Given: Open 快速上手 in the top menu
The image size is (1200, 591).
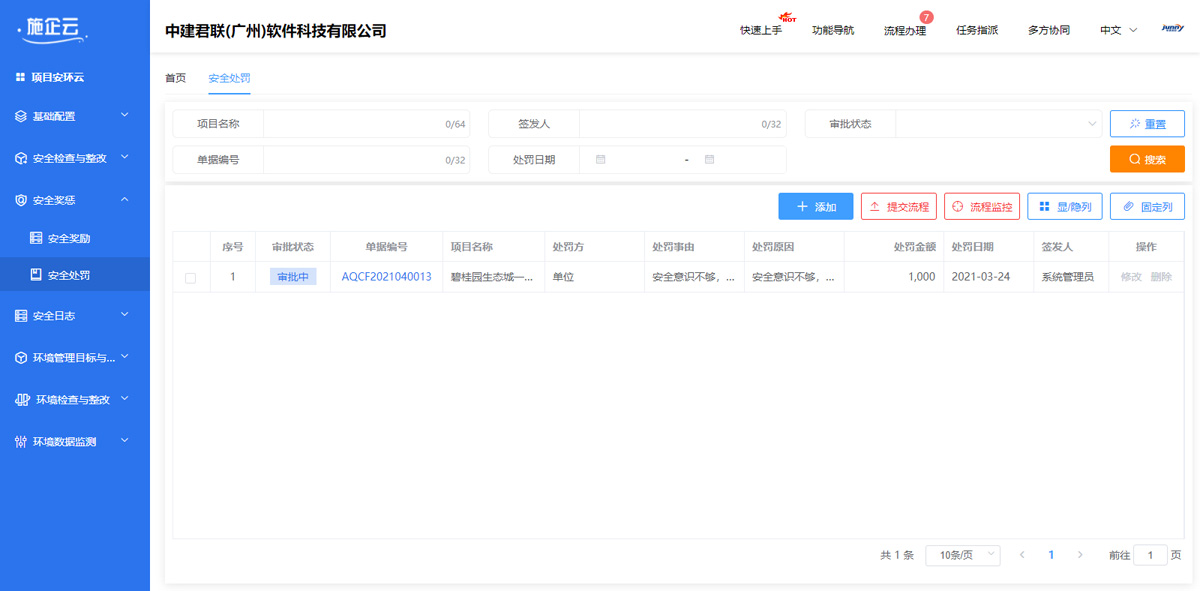Looking at the screenshot, I should (761, 30).
